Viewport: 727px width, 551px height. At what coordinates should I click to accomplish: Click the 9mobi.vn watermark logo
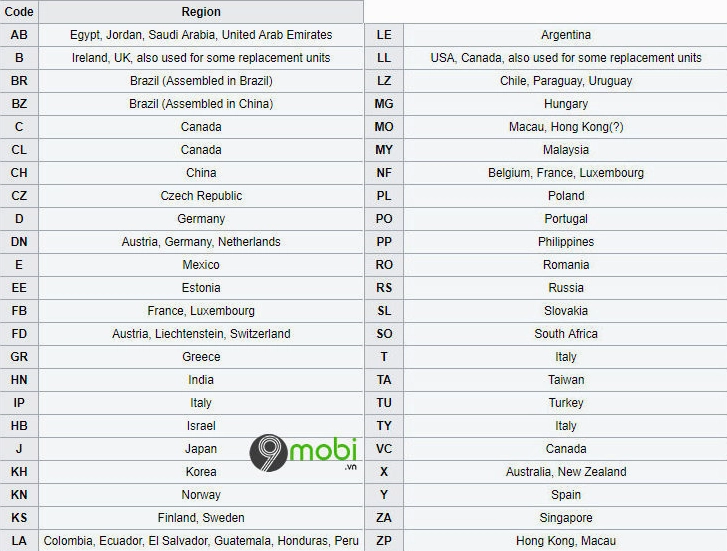click(x=304, y=453)
